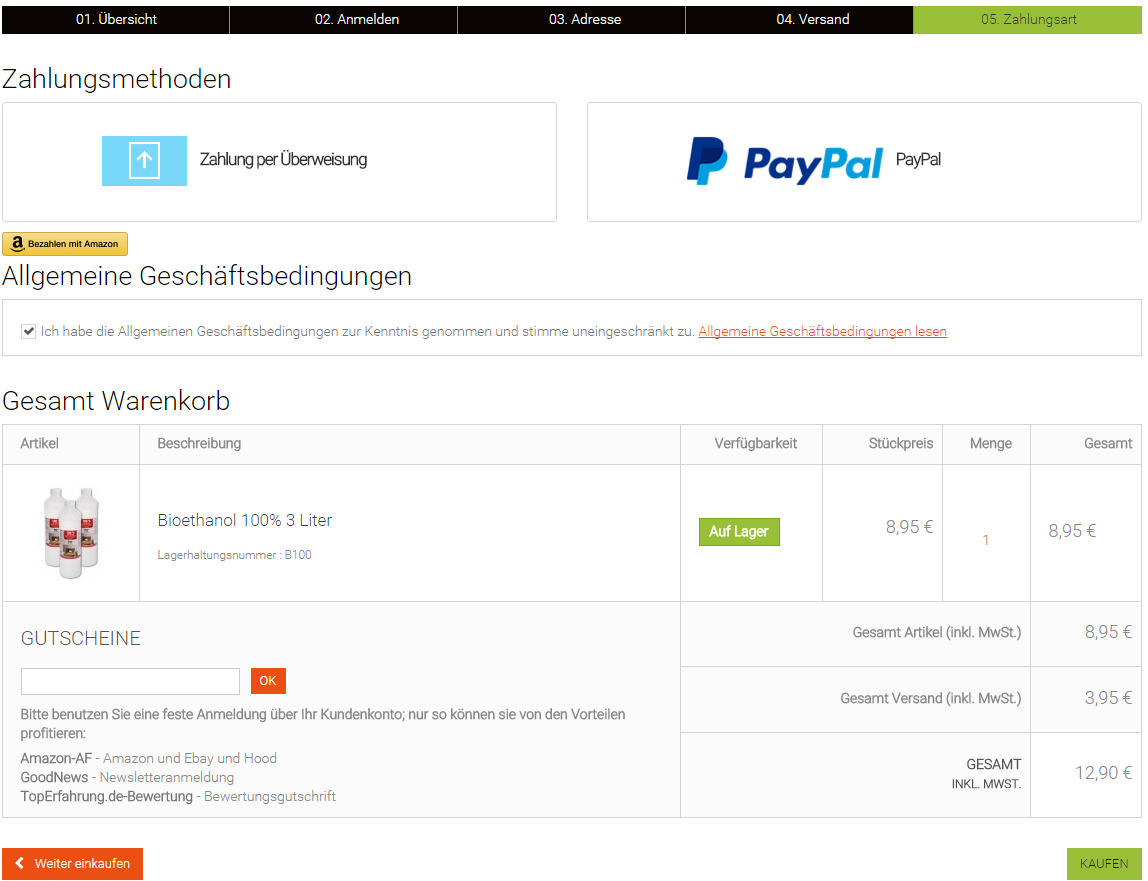Open Allgemeine Geschäftsbedingungen lesen link

click(x=822, y=332)
